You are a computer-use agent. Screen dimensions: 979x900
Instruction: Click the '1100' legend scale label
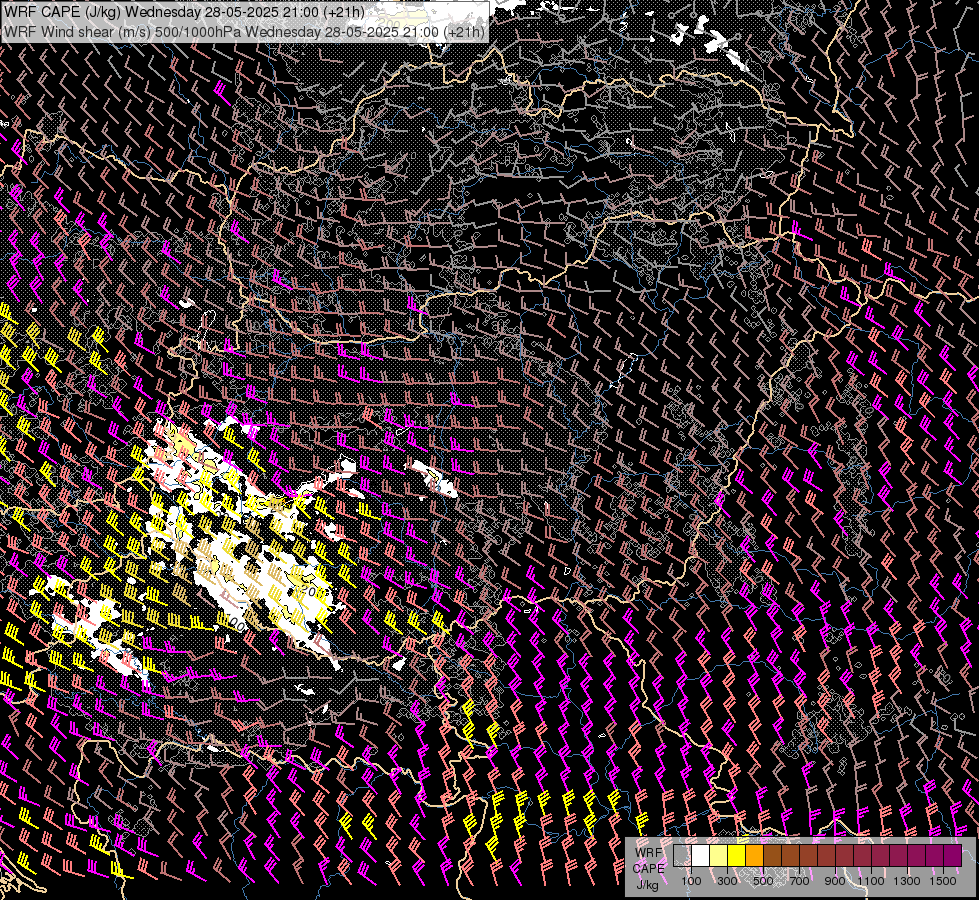tap(871, 881)
